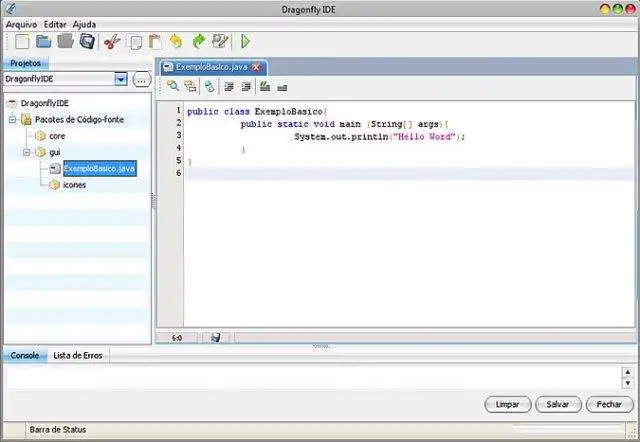640x442 pixels.
Task: Click the app logo in title bar
Action: click(x=11, y=8)
